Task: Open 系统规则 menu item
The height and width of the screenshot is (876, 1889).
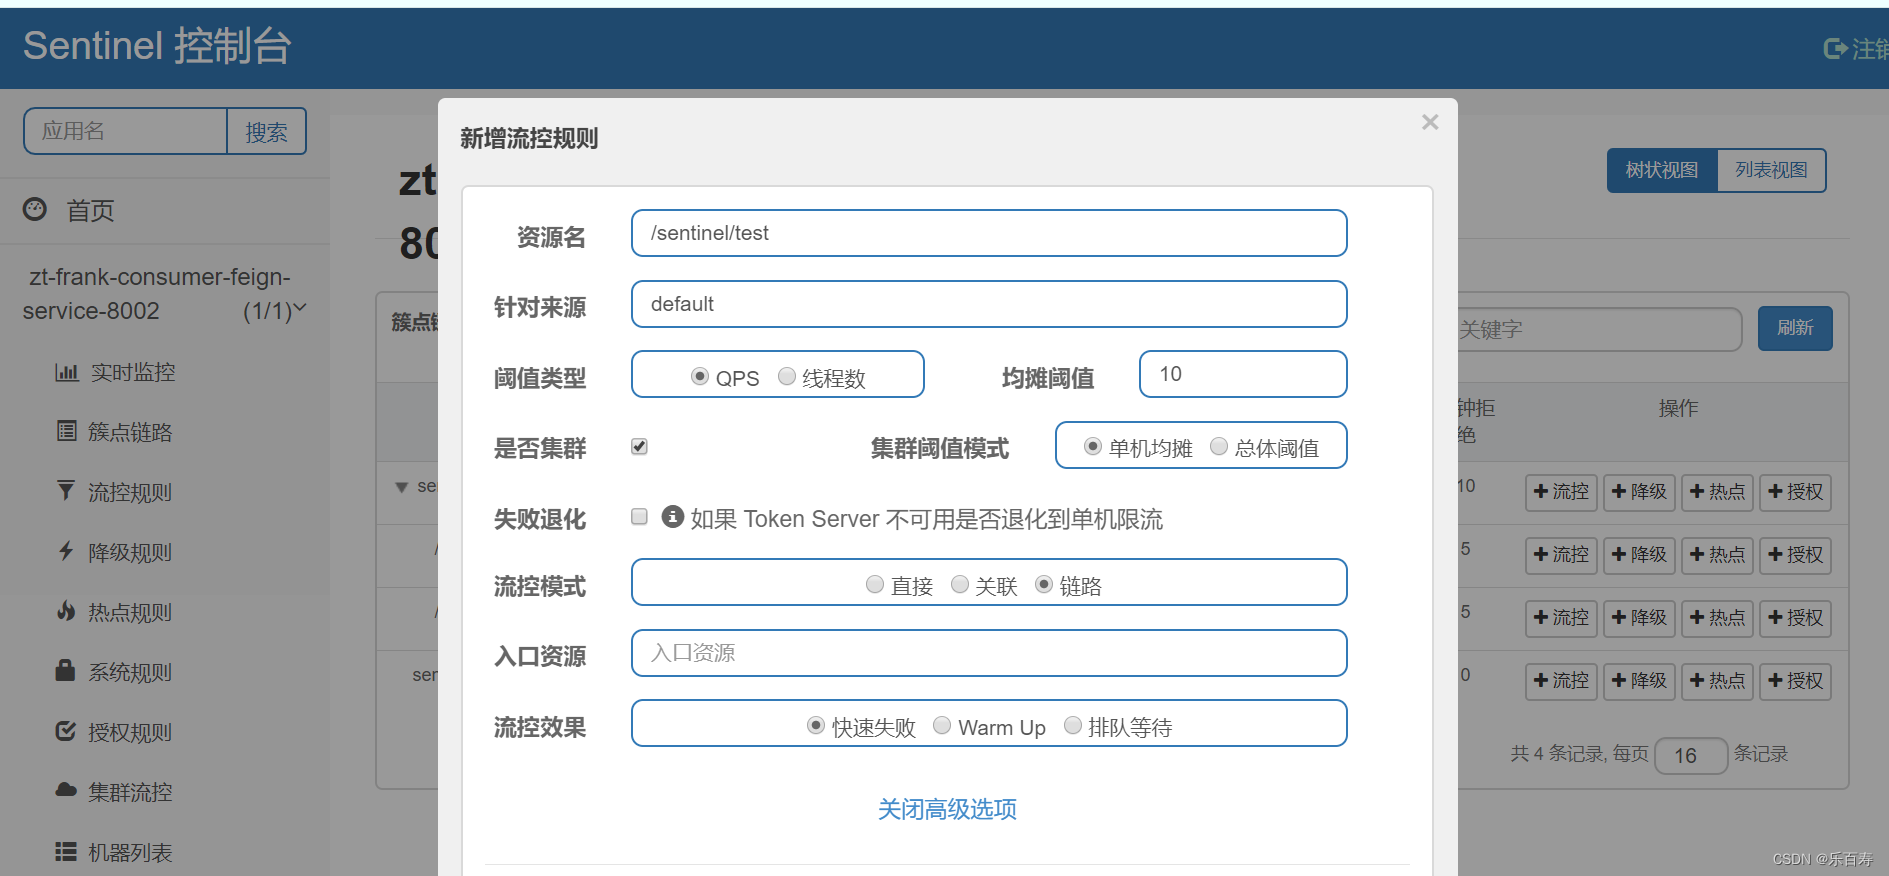Action: [x=130, y=672]
